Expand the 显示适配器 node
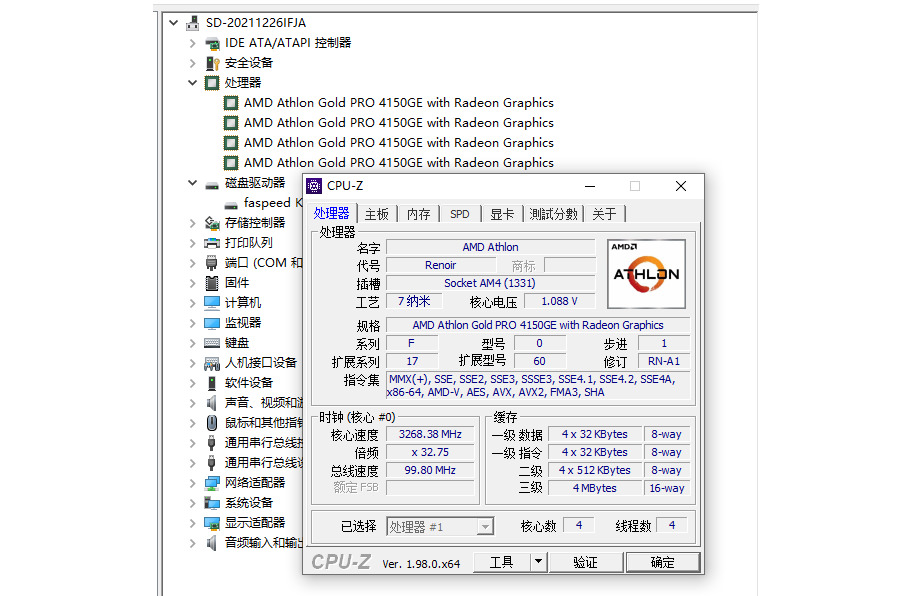The height and width of the screenshot is (596, 918). pyautogui.click(x=193, y=523)
